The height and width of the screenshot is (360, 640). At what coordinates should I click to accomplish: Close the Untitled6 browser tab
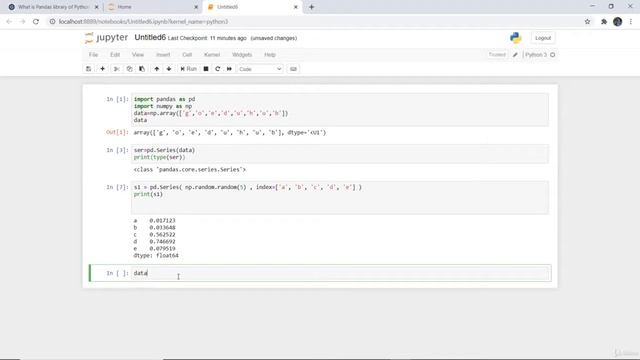(296, 7)
